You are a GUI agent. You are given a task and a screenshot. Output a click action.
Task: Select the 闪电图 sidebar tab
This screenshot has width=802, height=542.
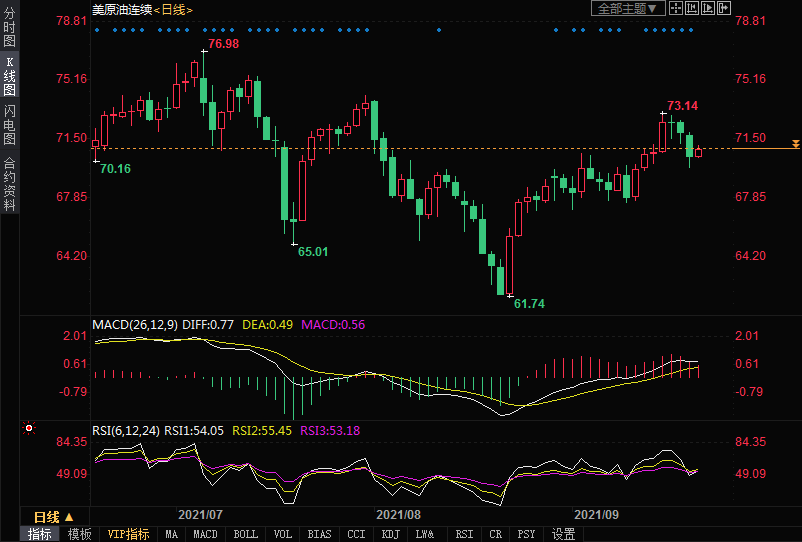(9, 123)
